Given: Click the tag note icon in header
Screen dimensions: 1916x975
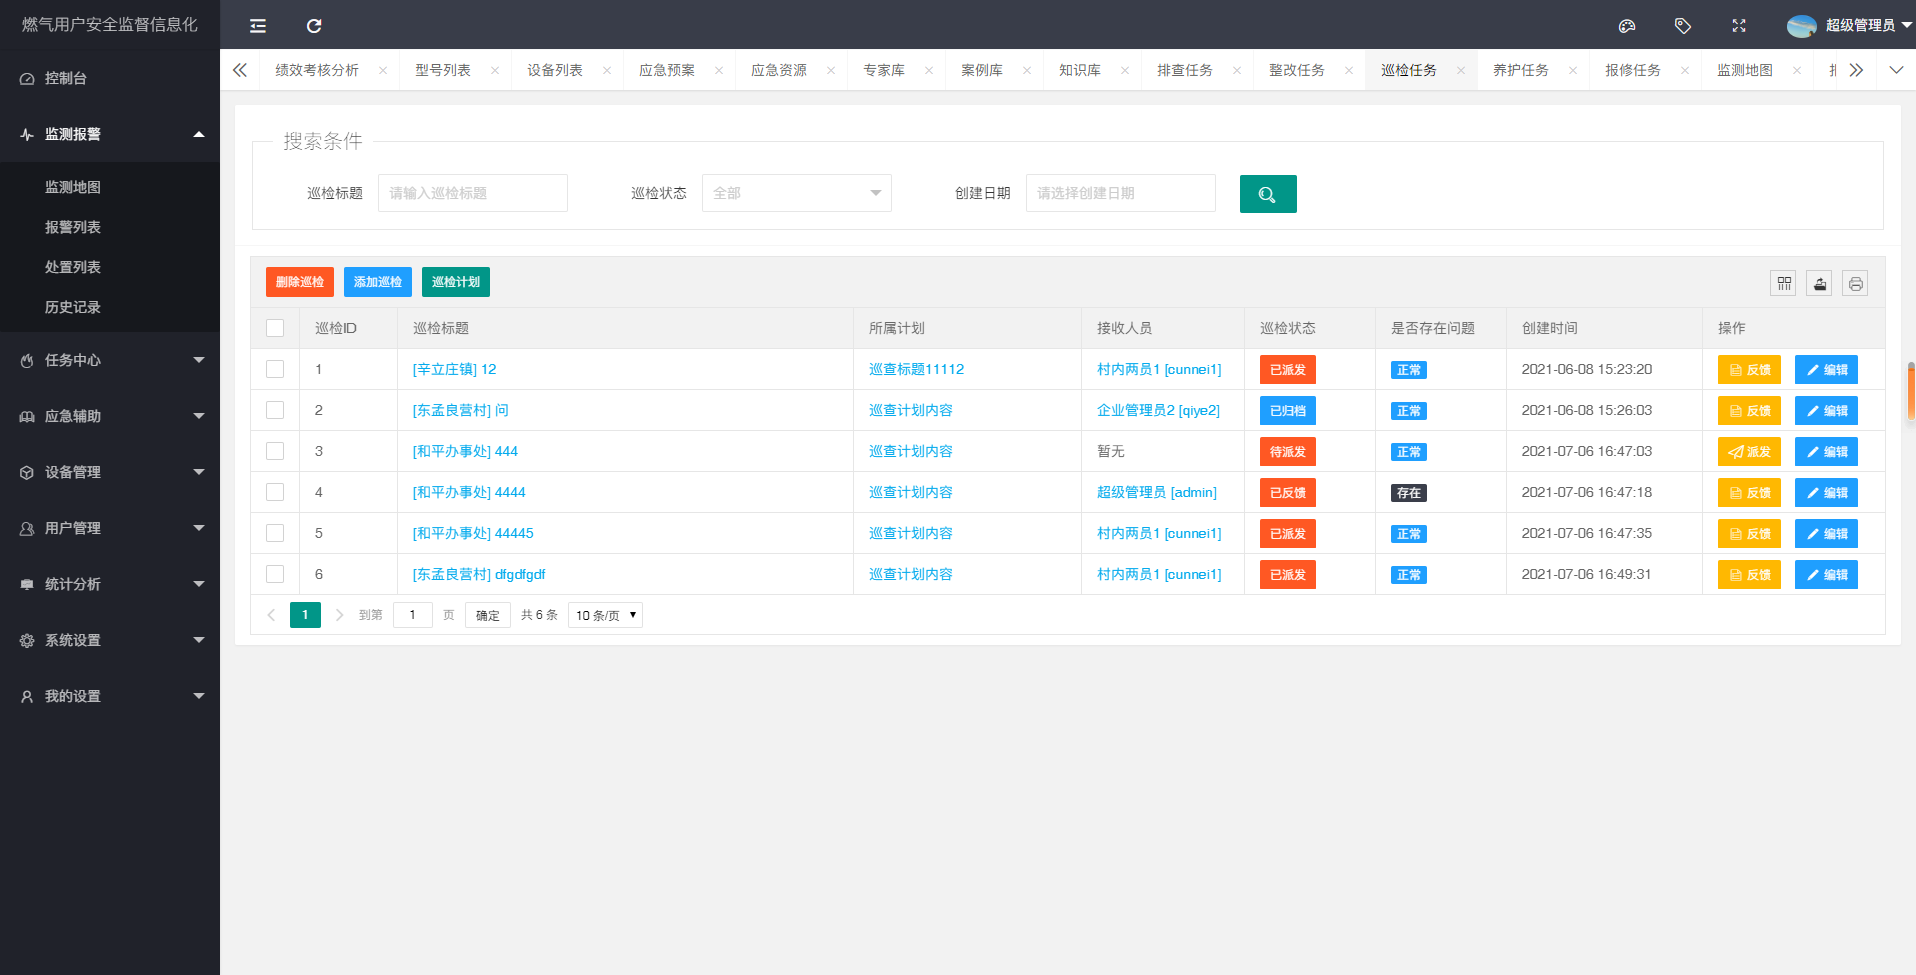Looking at the screenshot, I should click(1683, 26).
